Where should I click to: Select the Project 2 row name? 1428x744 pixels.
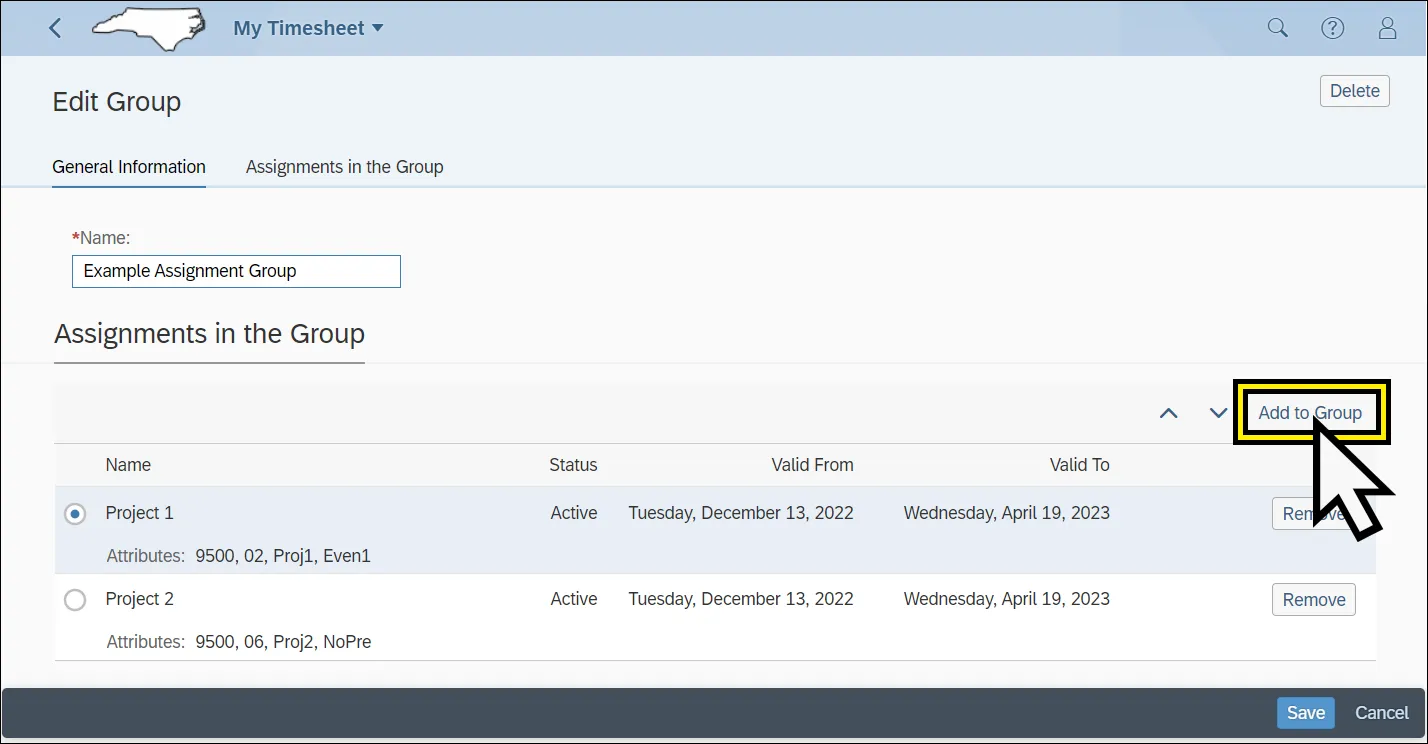[x=139, y=599]
